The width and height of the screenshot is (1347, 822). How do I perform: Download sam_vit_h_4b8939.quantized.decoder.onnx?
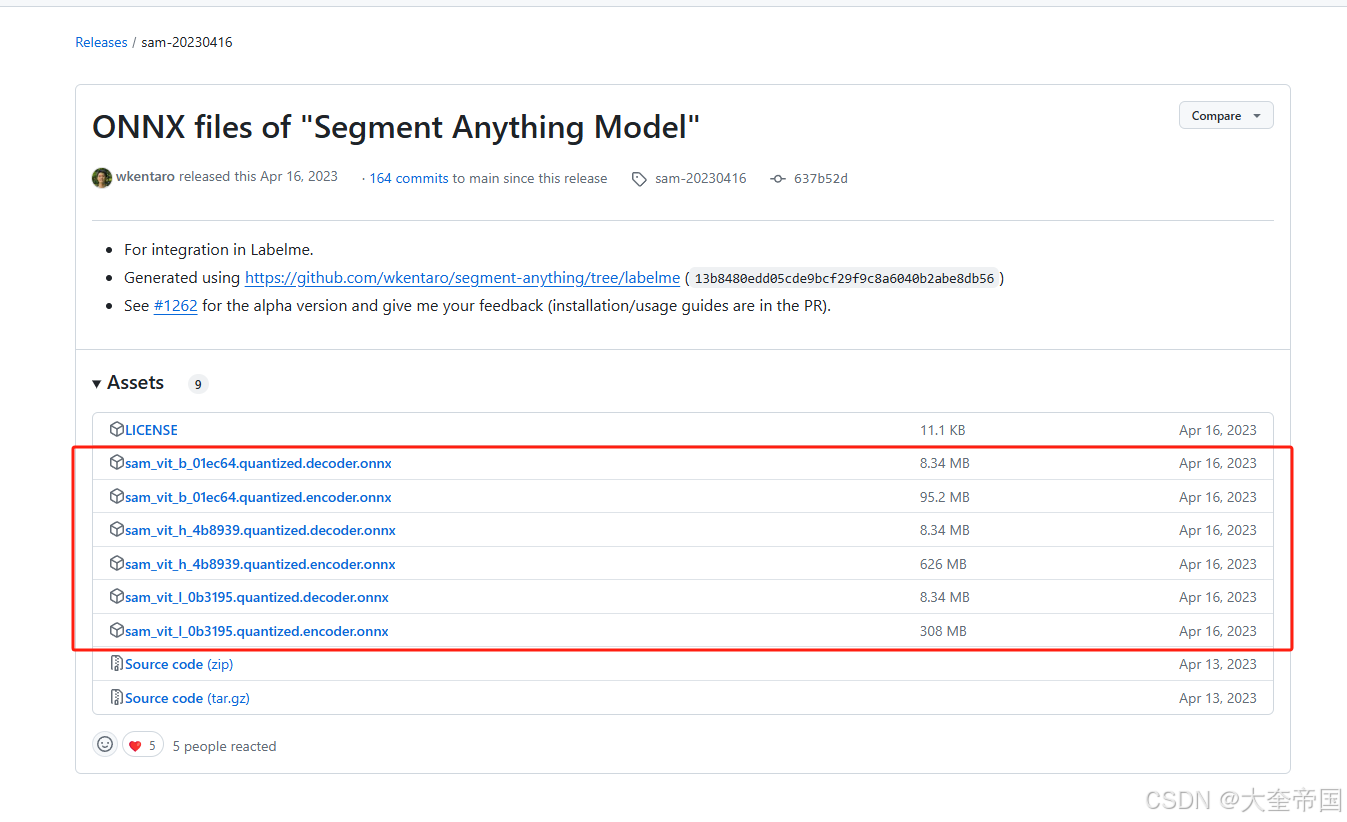[x=260, y=530]
